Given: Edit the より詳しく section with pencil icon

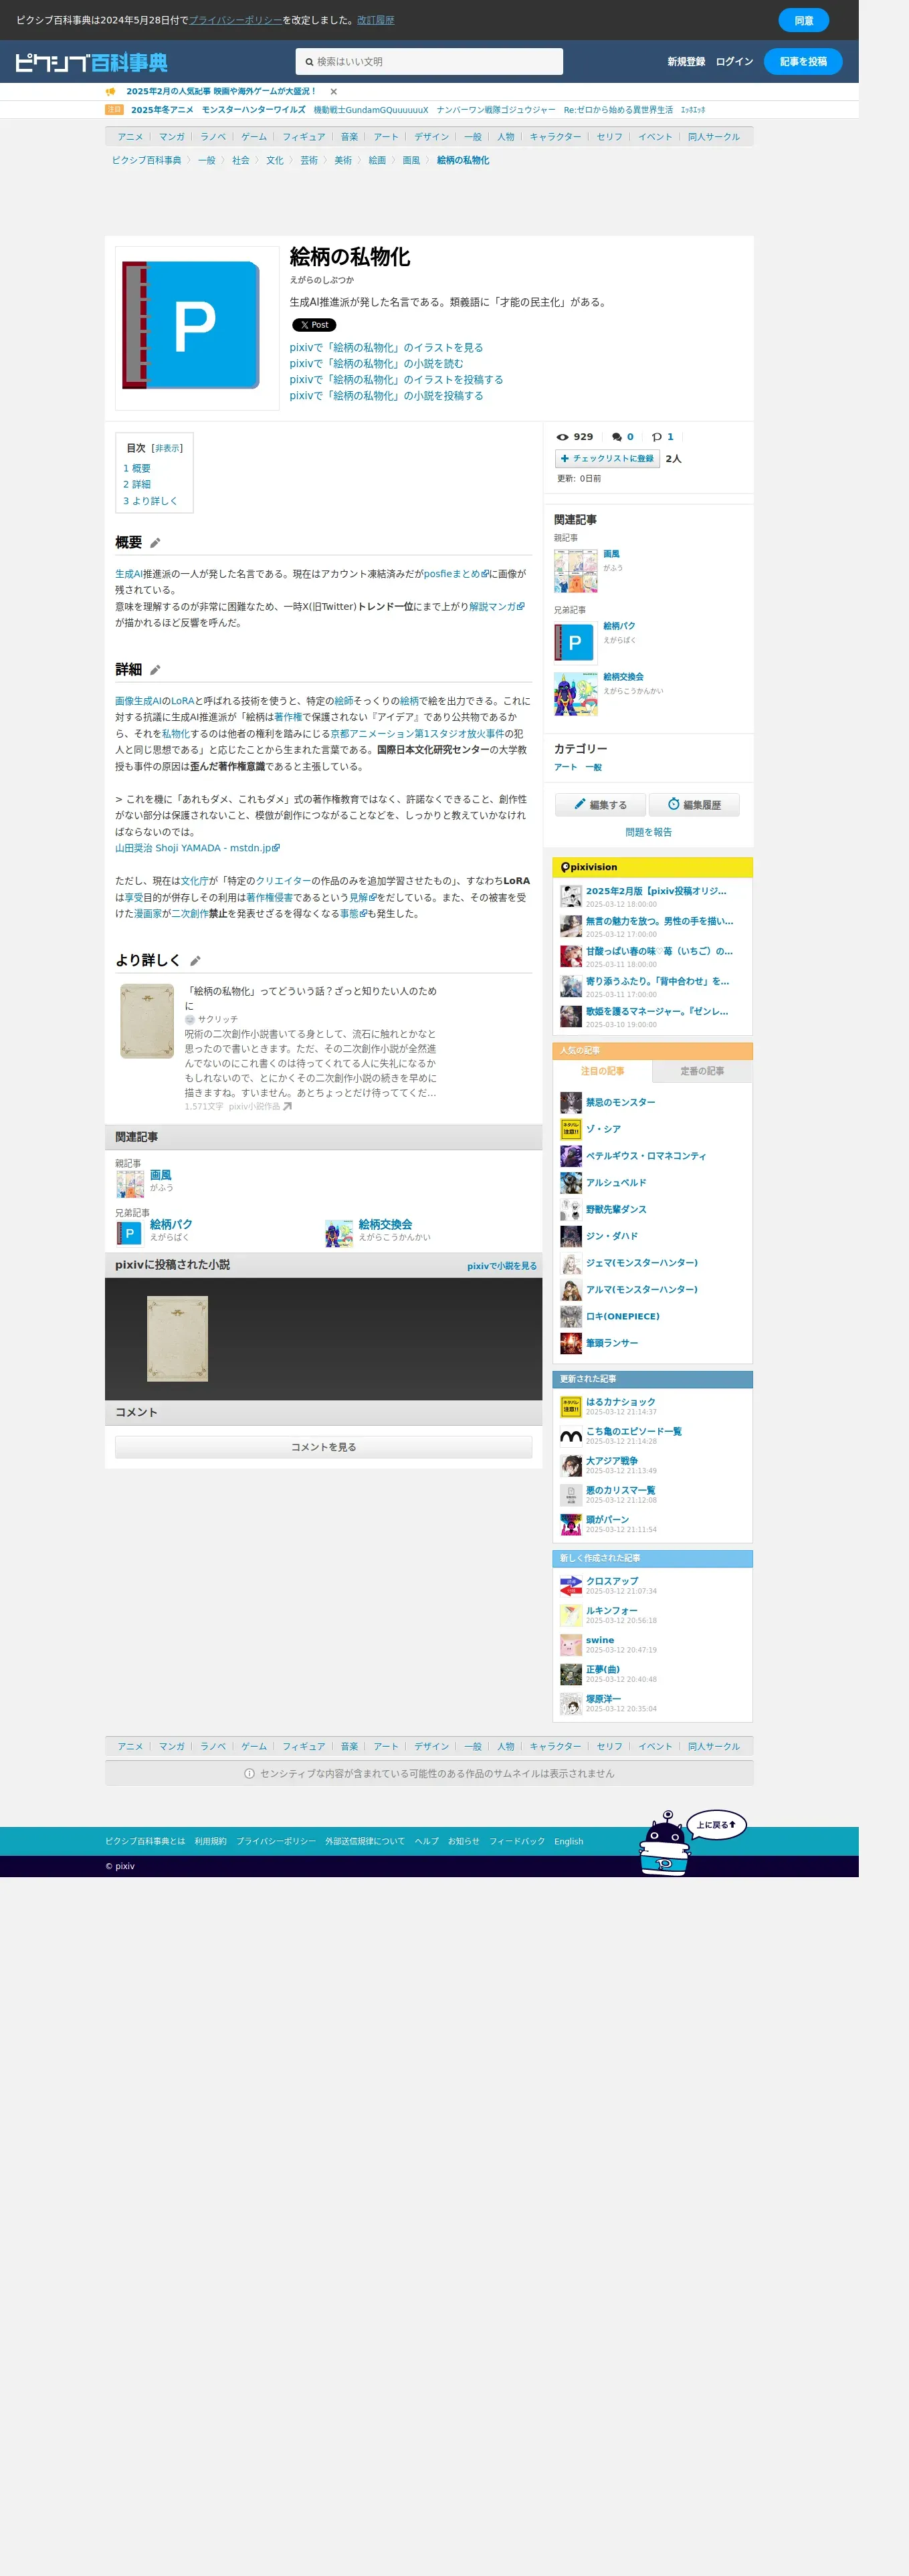Looking at the screenshot, I should [195, 961].
